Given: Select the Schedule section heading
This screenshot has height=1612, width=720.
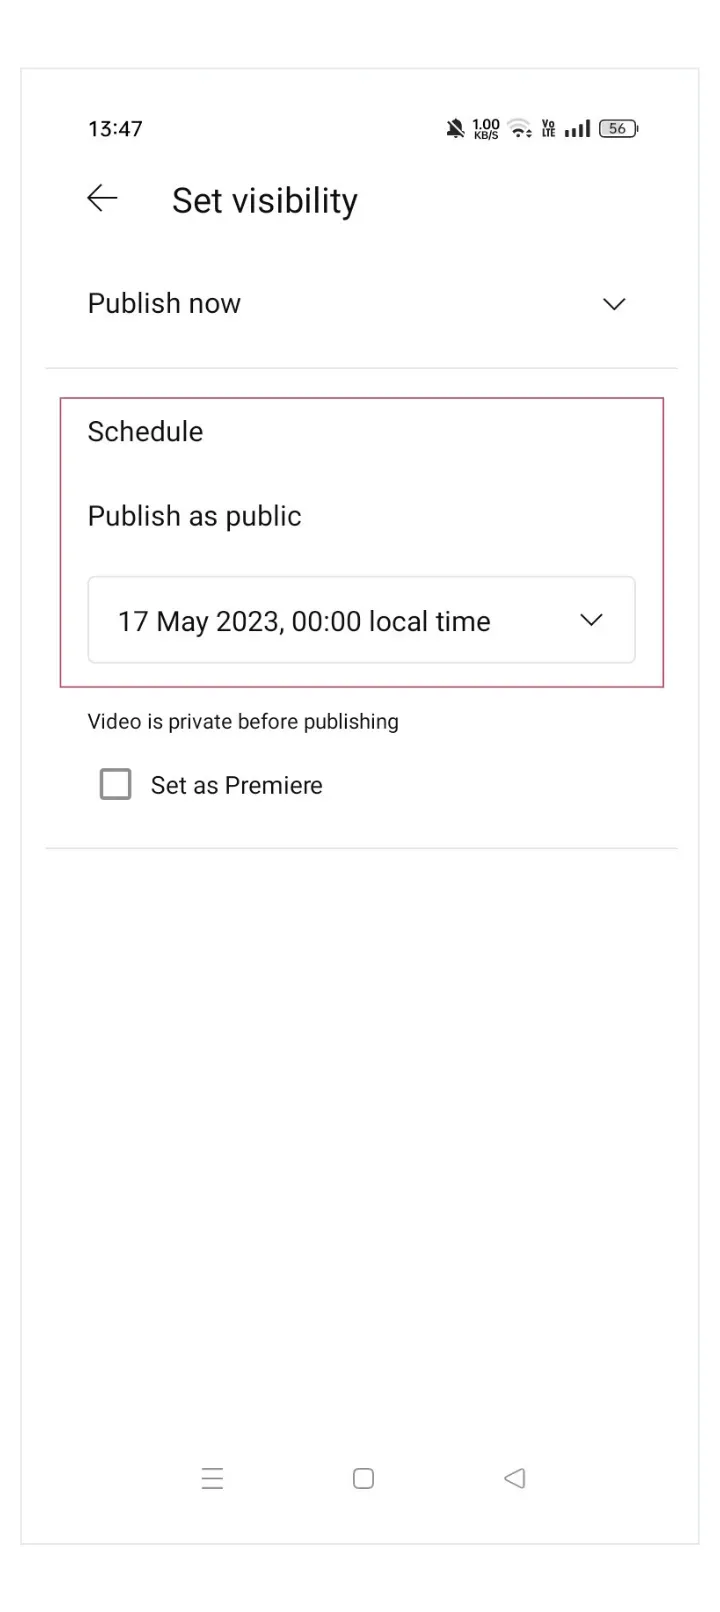Looking at the screenshot, I should 145,432.
